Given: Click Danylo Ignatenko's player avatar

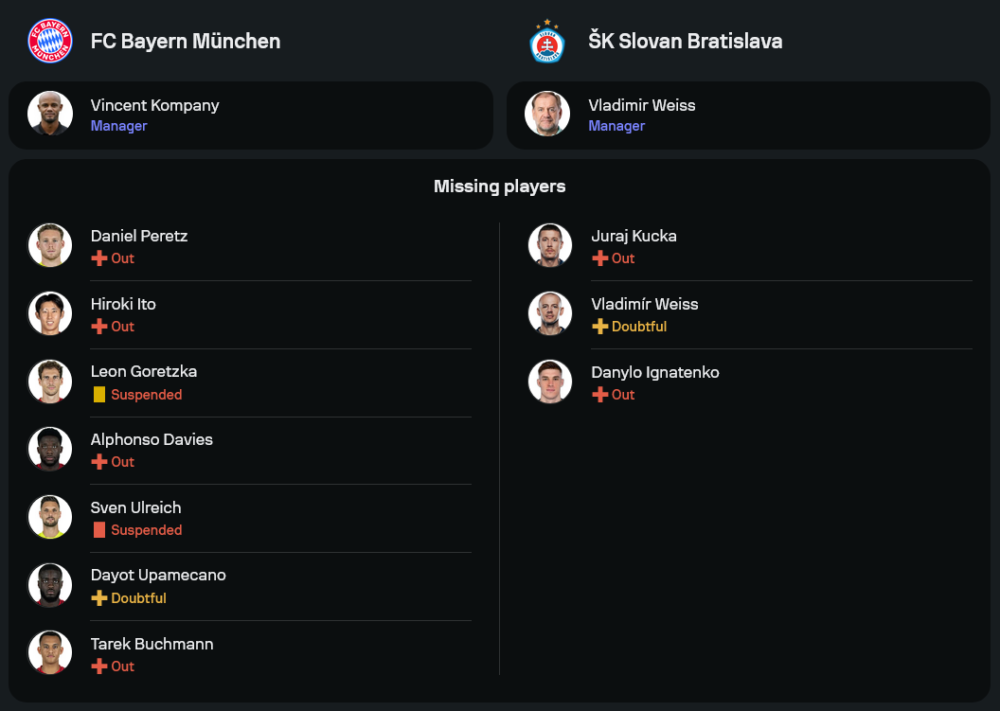Looking at the screenshot, I should tap(550, 381).
